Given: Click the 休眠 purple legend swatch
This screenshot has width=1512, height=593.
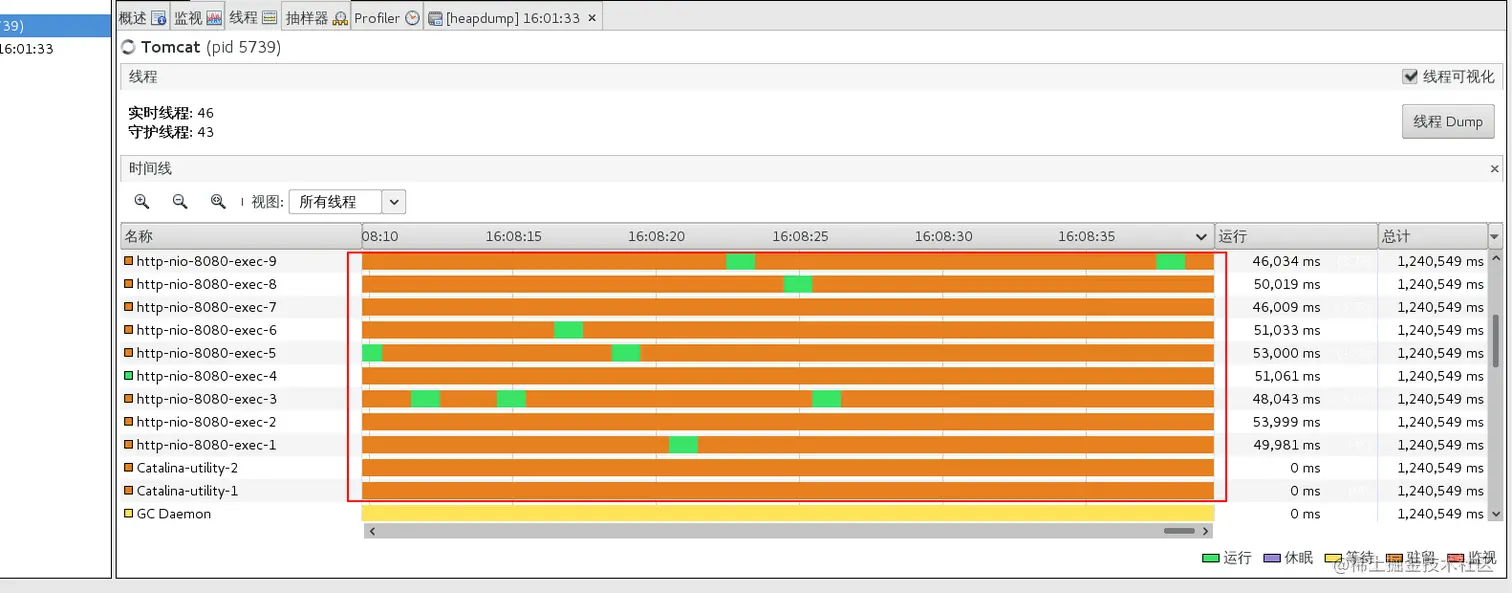Looking at the screenshot, I should tap(1273, 558).
